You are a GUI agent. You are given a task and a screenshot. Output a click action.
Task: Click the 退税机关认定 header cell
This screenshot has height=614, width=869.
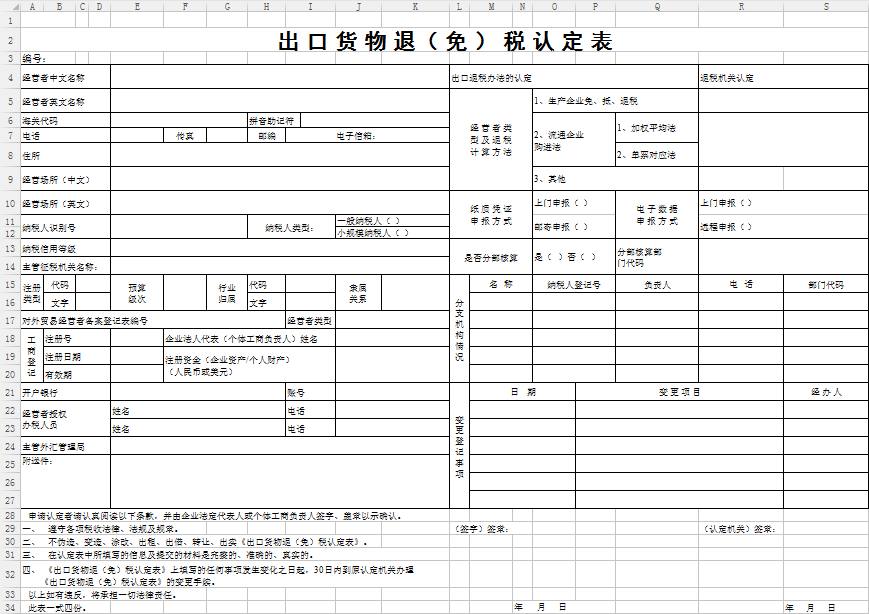pos(783,77)
